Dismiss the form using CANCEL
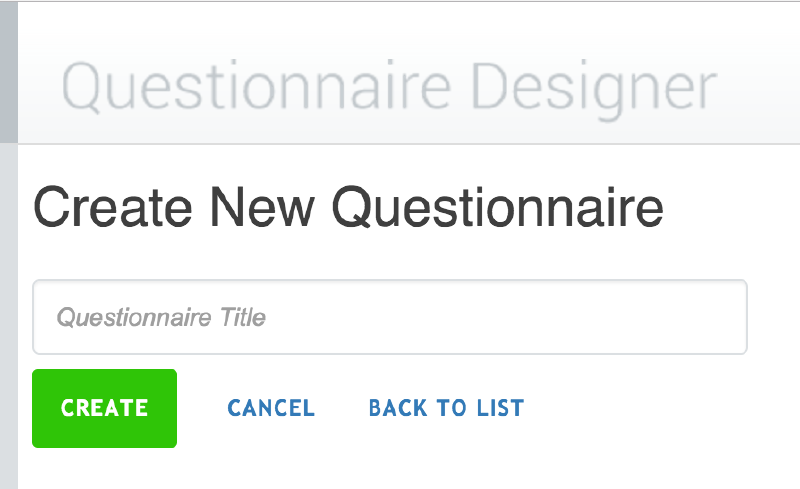 [271, 408]
